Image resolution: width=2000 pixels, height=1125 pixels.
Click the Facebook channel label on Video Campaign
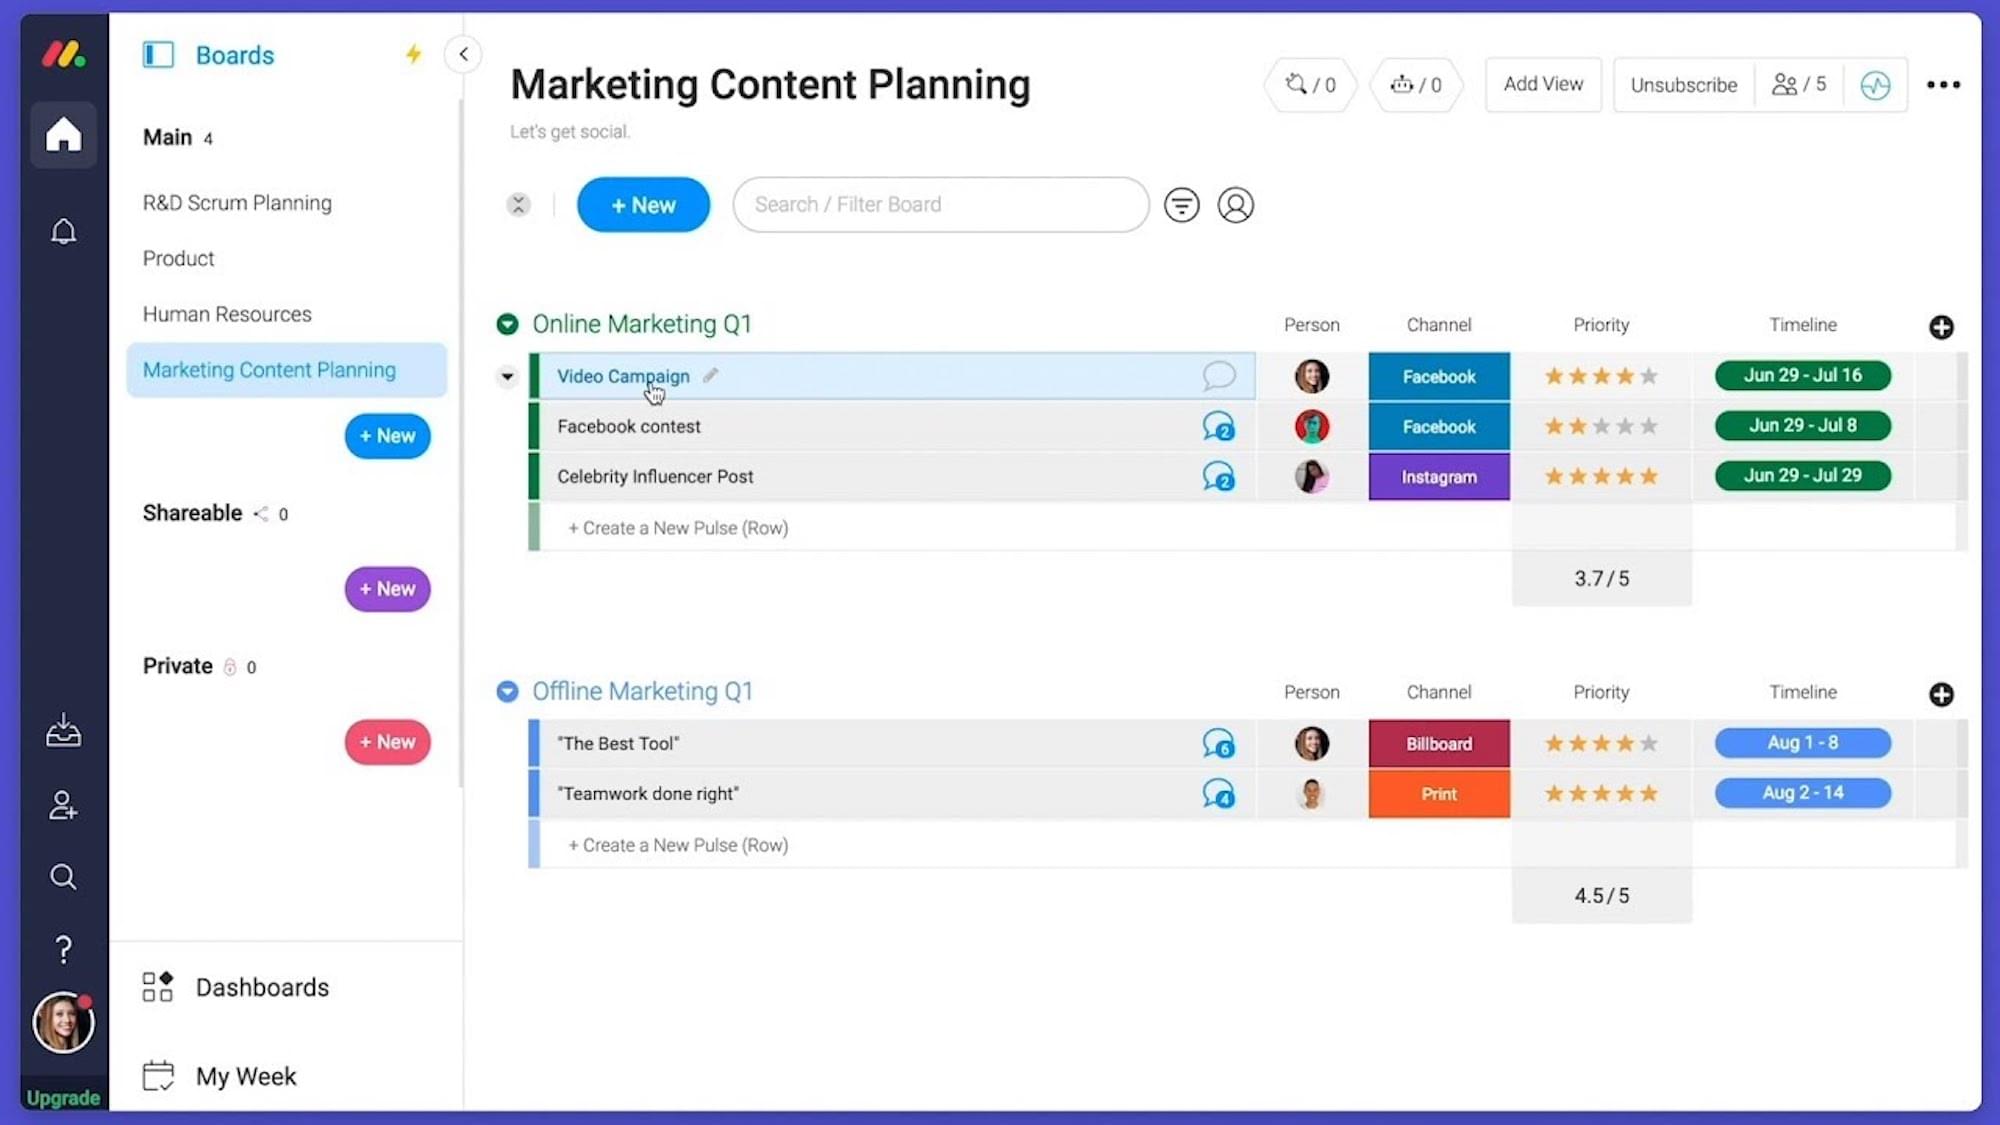point(1438,375)
